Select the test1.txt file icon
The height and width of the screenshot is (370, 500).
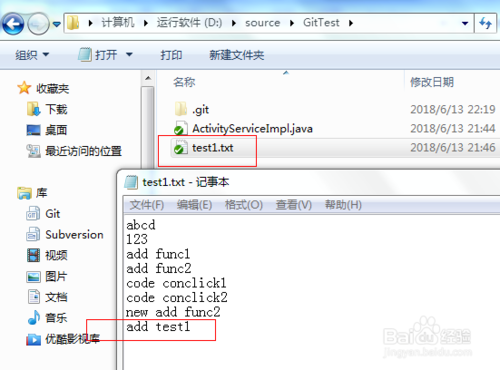pos(180,147)
